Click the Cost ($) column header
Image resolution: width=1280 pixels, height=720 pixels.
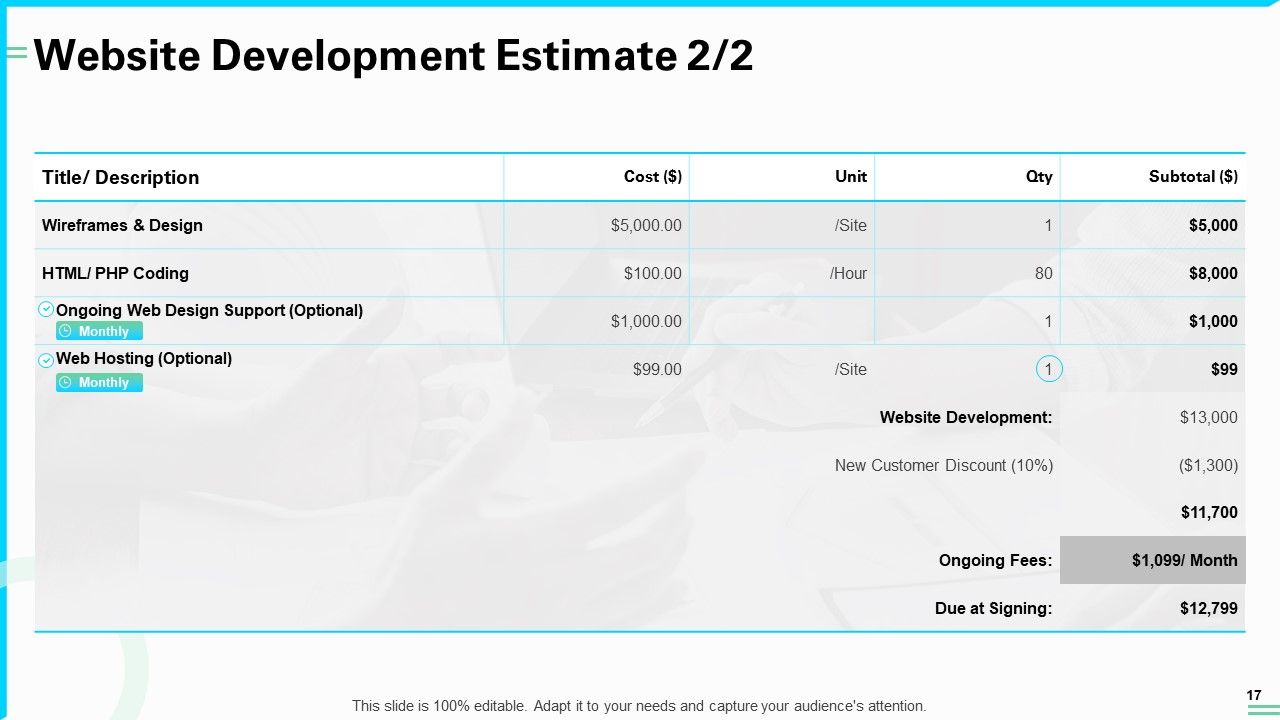tap(653, 177)
